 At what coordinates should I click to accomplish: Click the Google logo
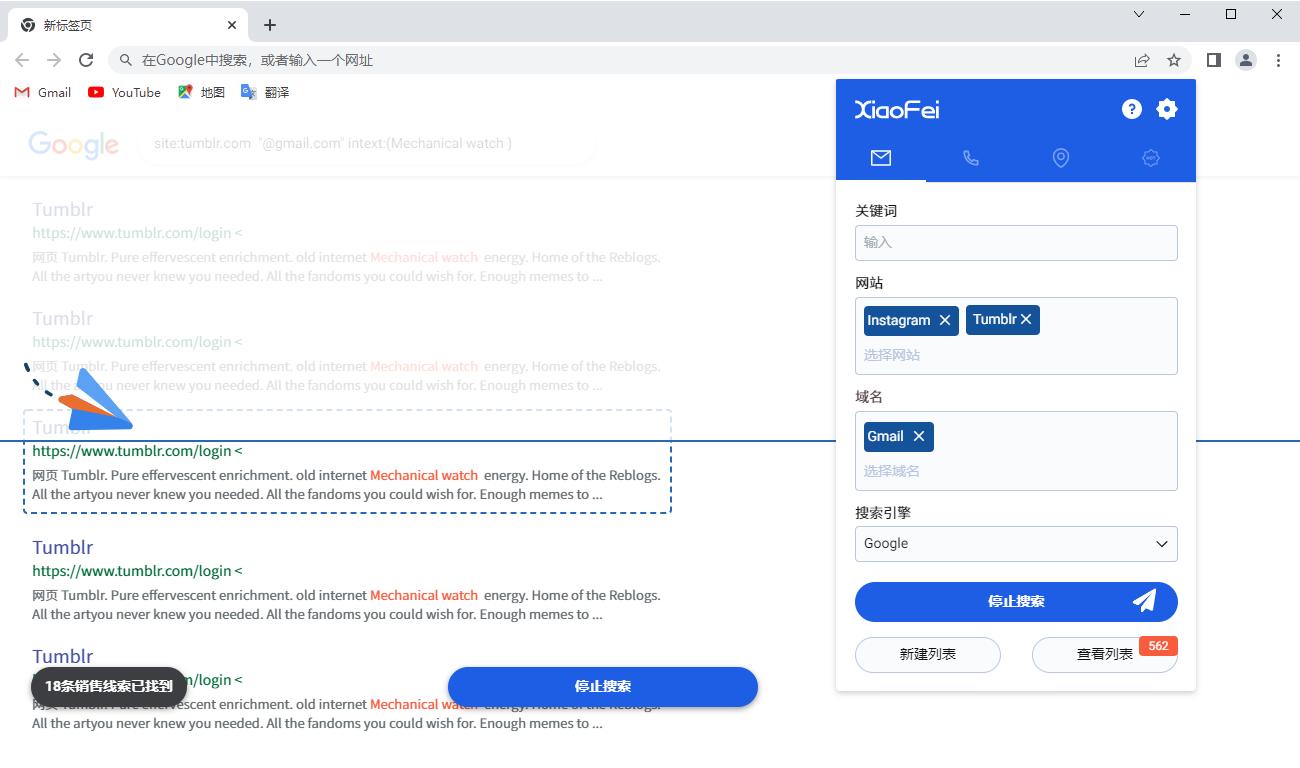click(x=74, y=144)
